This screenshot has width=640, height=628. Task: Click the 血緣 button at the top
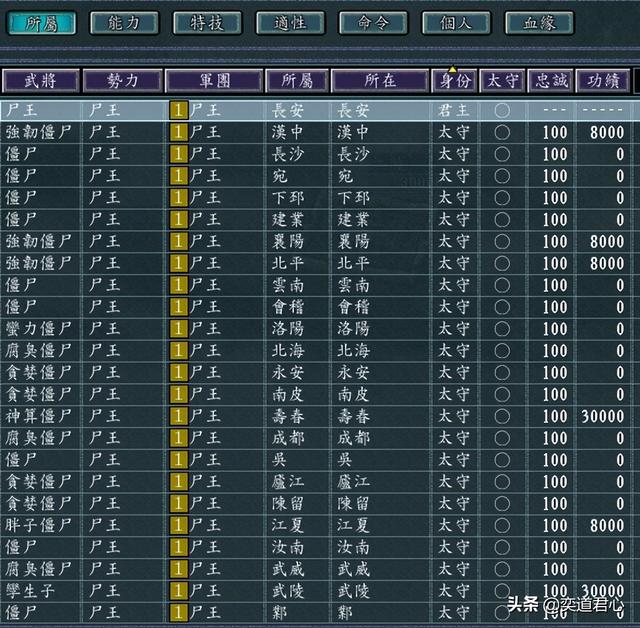click(x=539, y=22)
